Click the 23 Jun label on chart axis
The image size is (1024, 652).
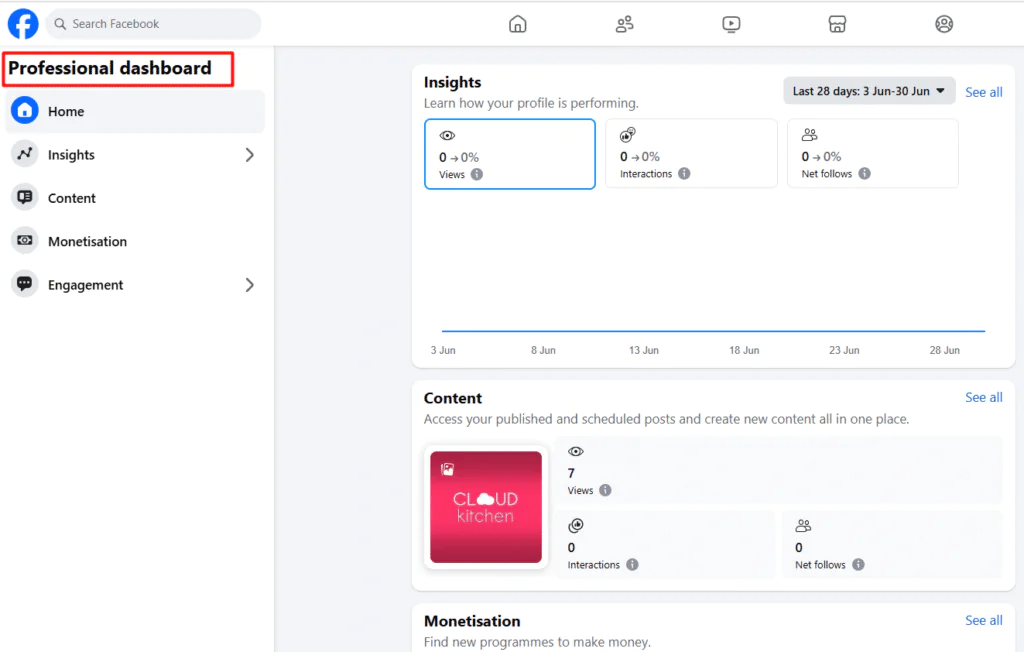tap(844, 350)
